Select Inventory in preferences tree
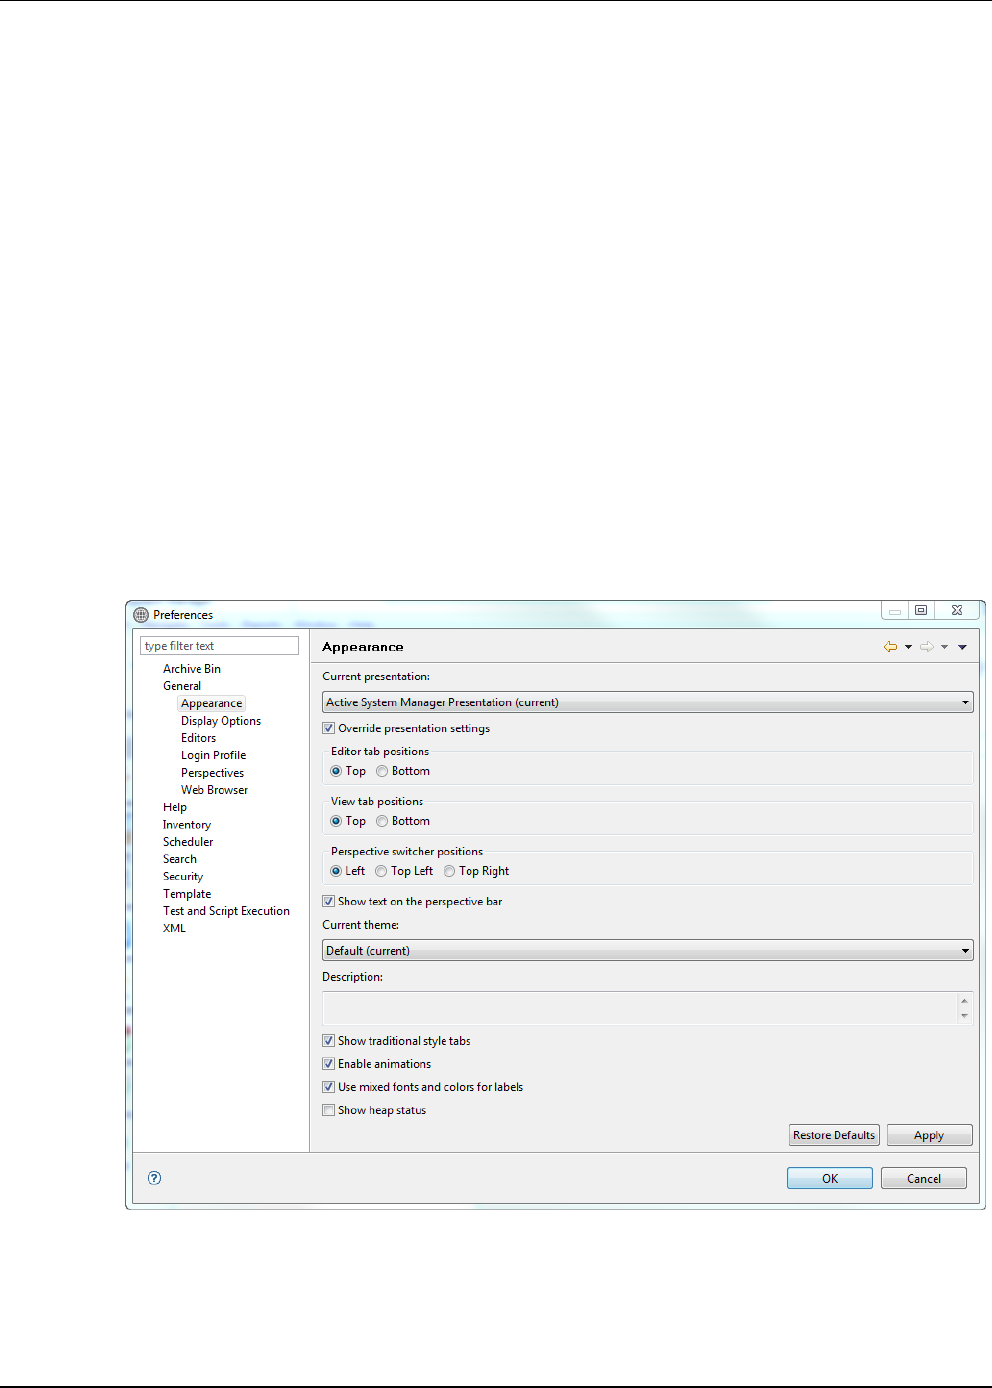The width and height of the screenshot is (992, 1388). [187, 825]
